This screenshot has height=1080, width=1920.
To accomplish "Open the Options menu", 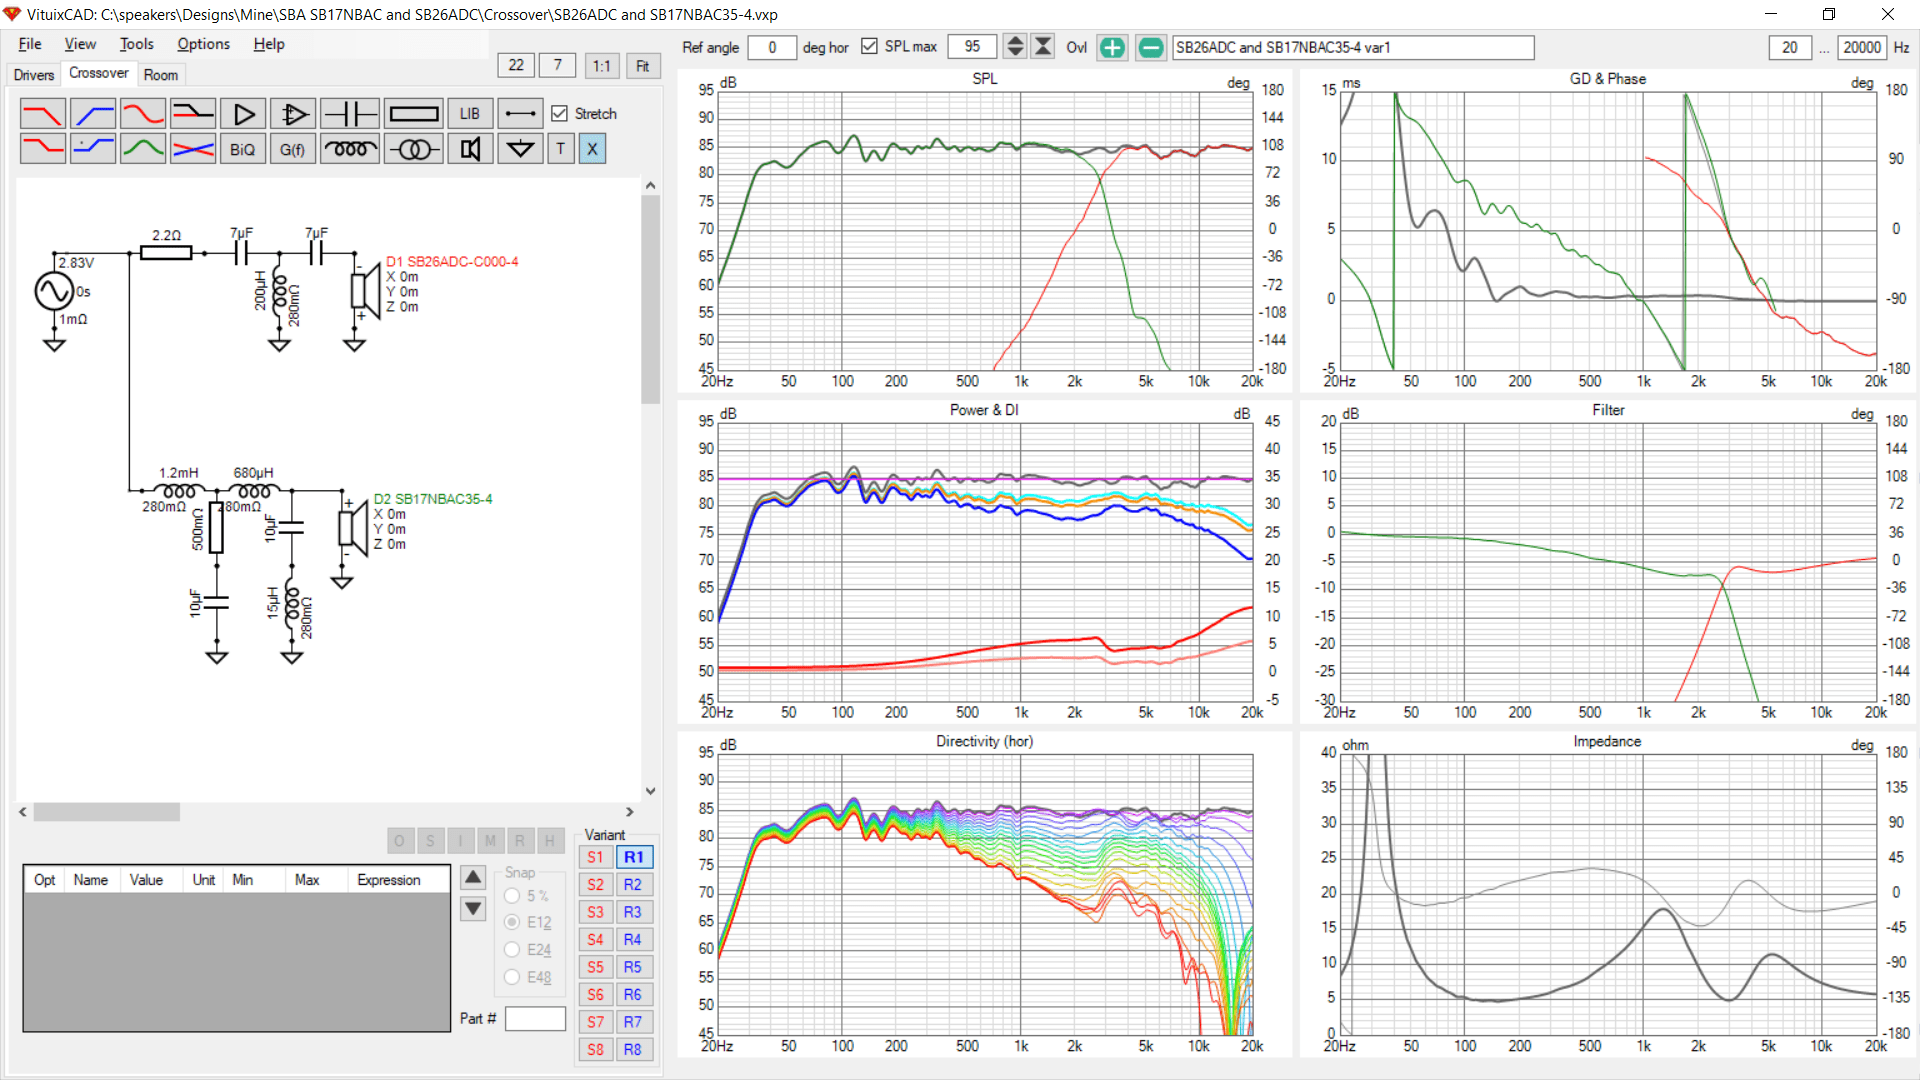I will [x=203, y=44].
